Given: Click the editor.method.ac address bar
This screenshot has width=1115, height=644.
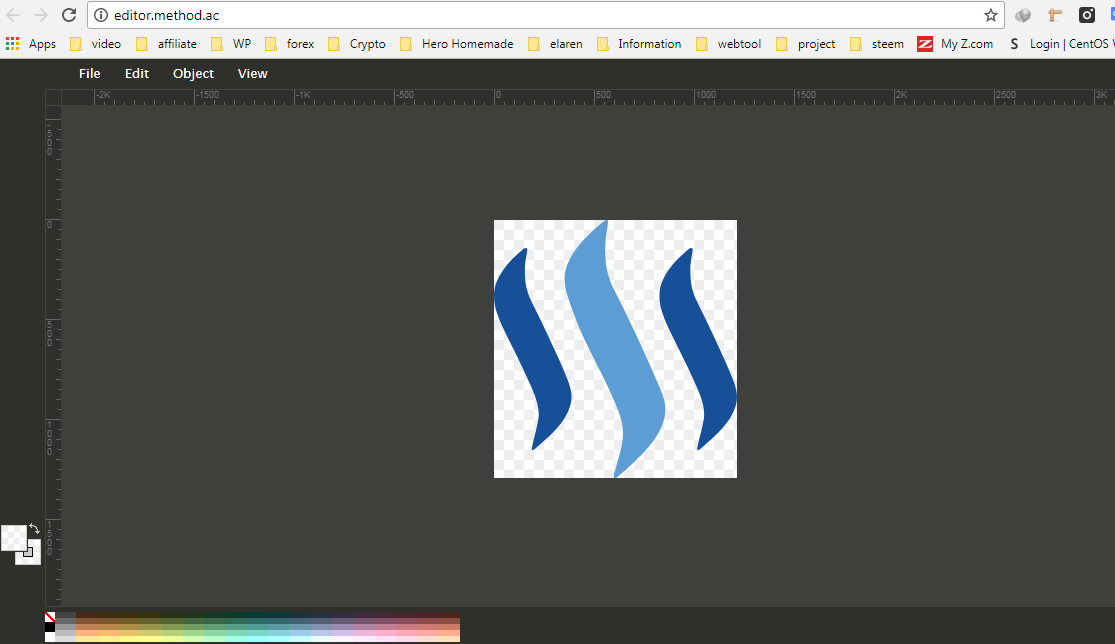Looking at the screenshot, I should tap(545, 15).
